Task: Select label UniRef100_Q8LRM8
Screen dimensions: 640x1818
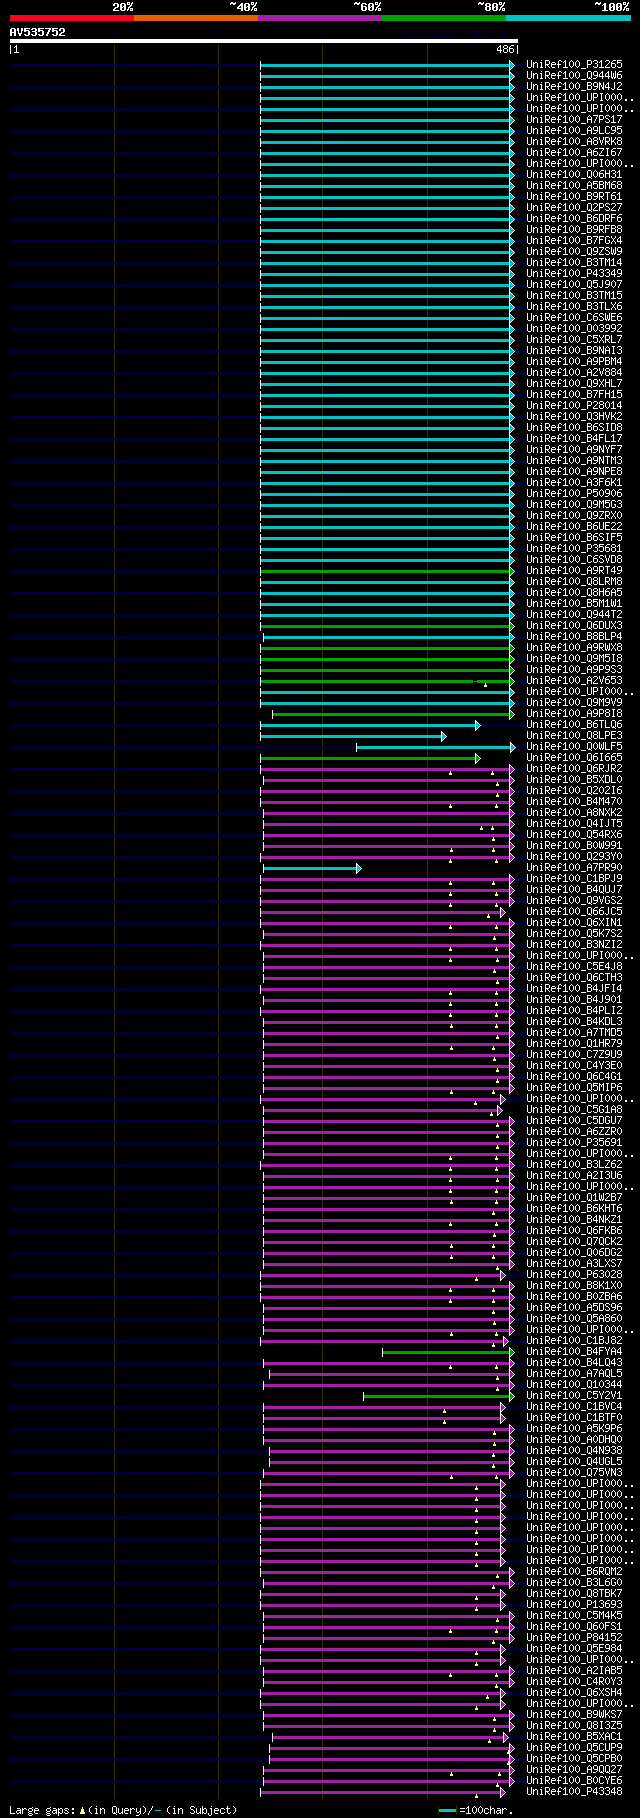Action: point(574,582)
